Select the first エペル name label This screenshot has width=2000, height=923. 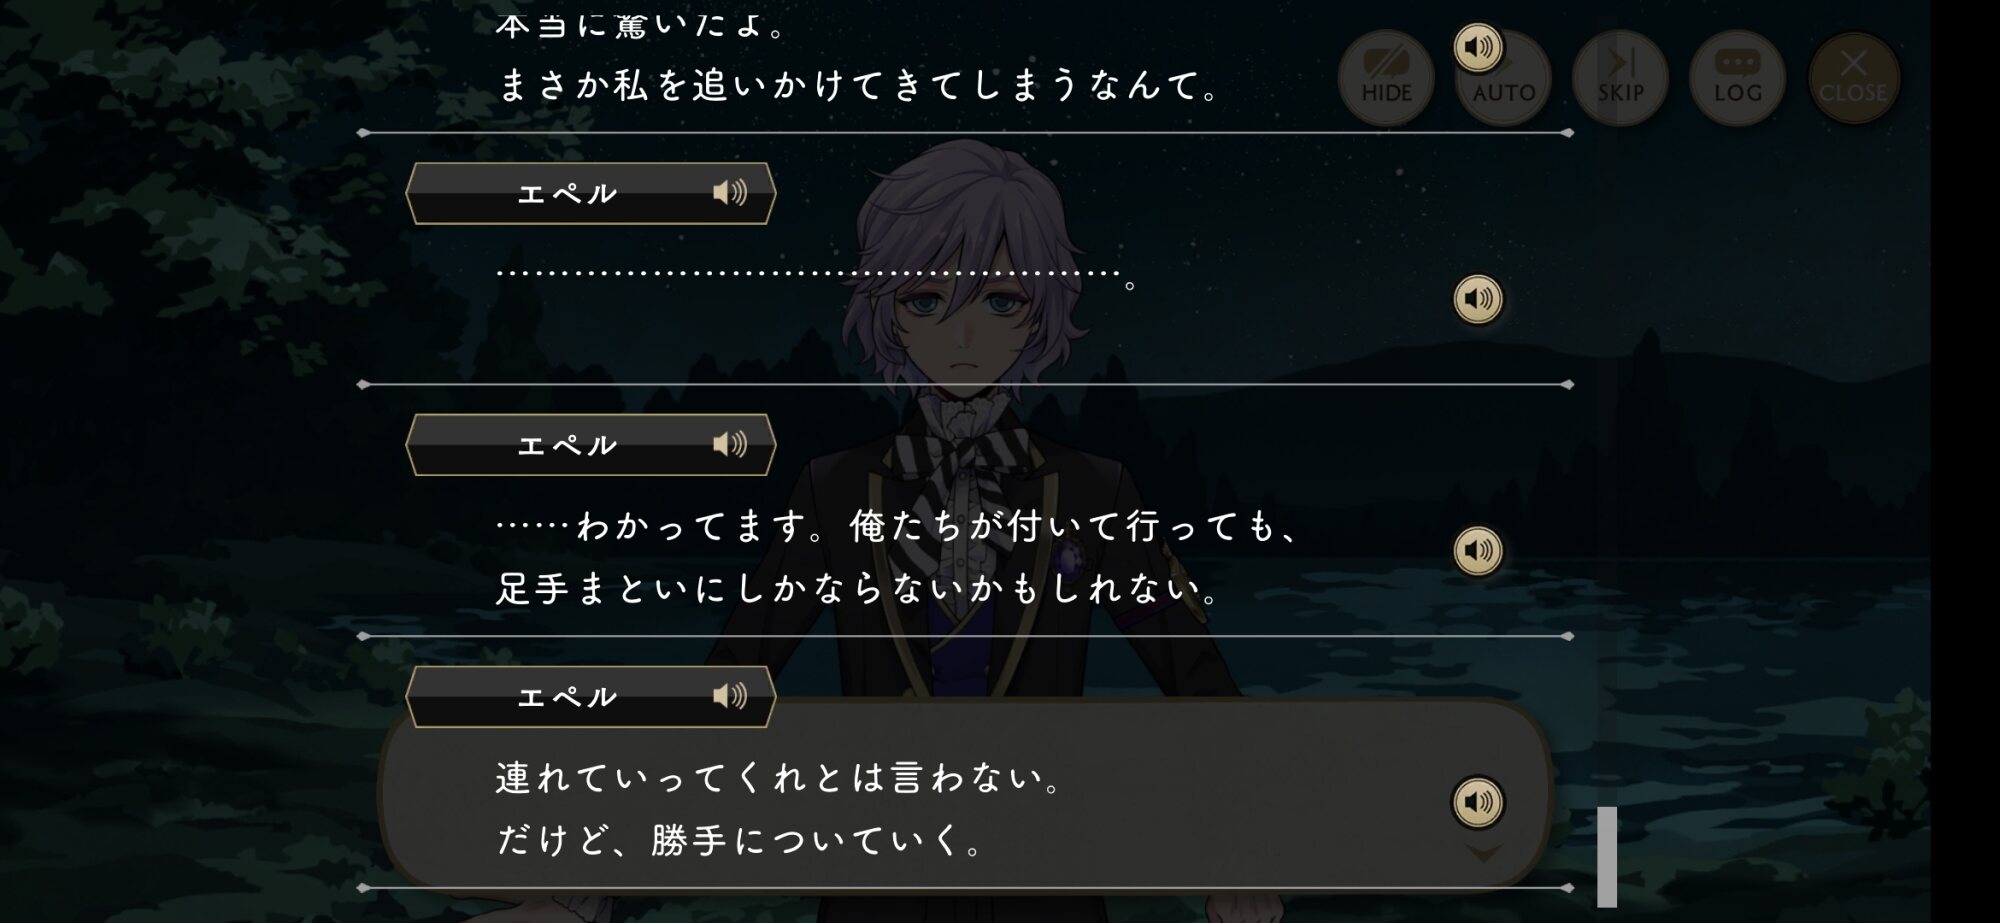pyautogui.click(x=567, y=193)
